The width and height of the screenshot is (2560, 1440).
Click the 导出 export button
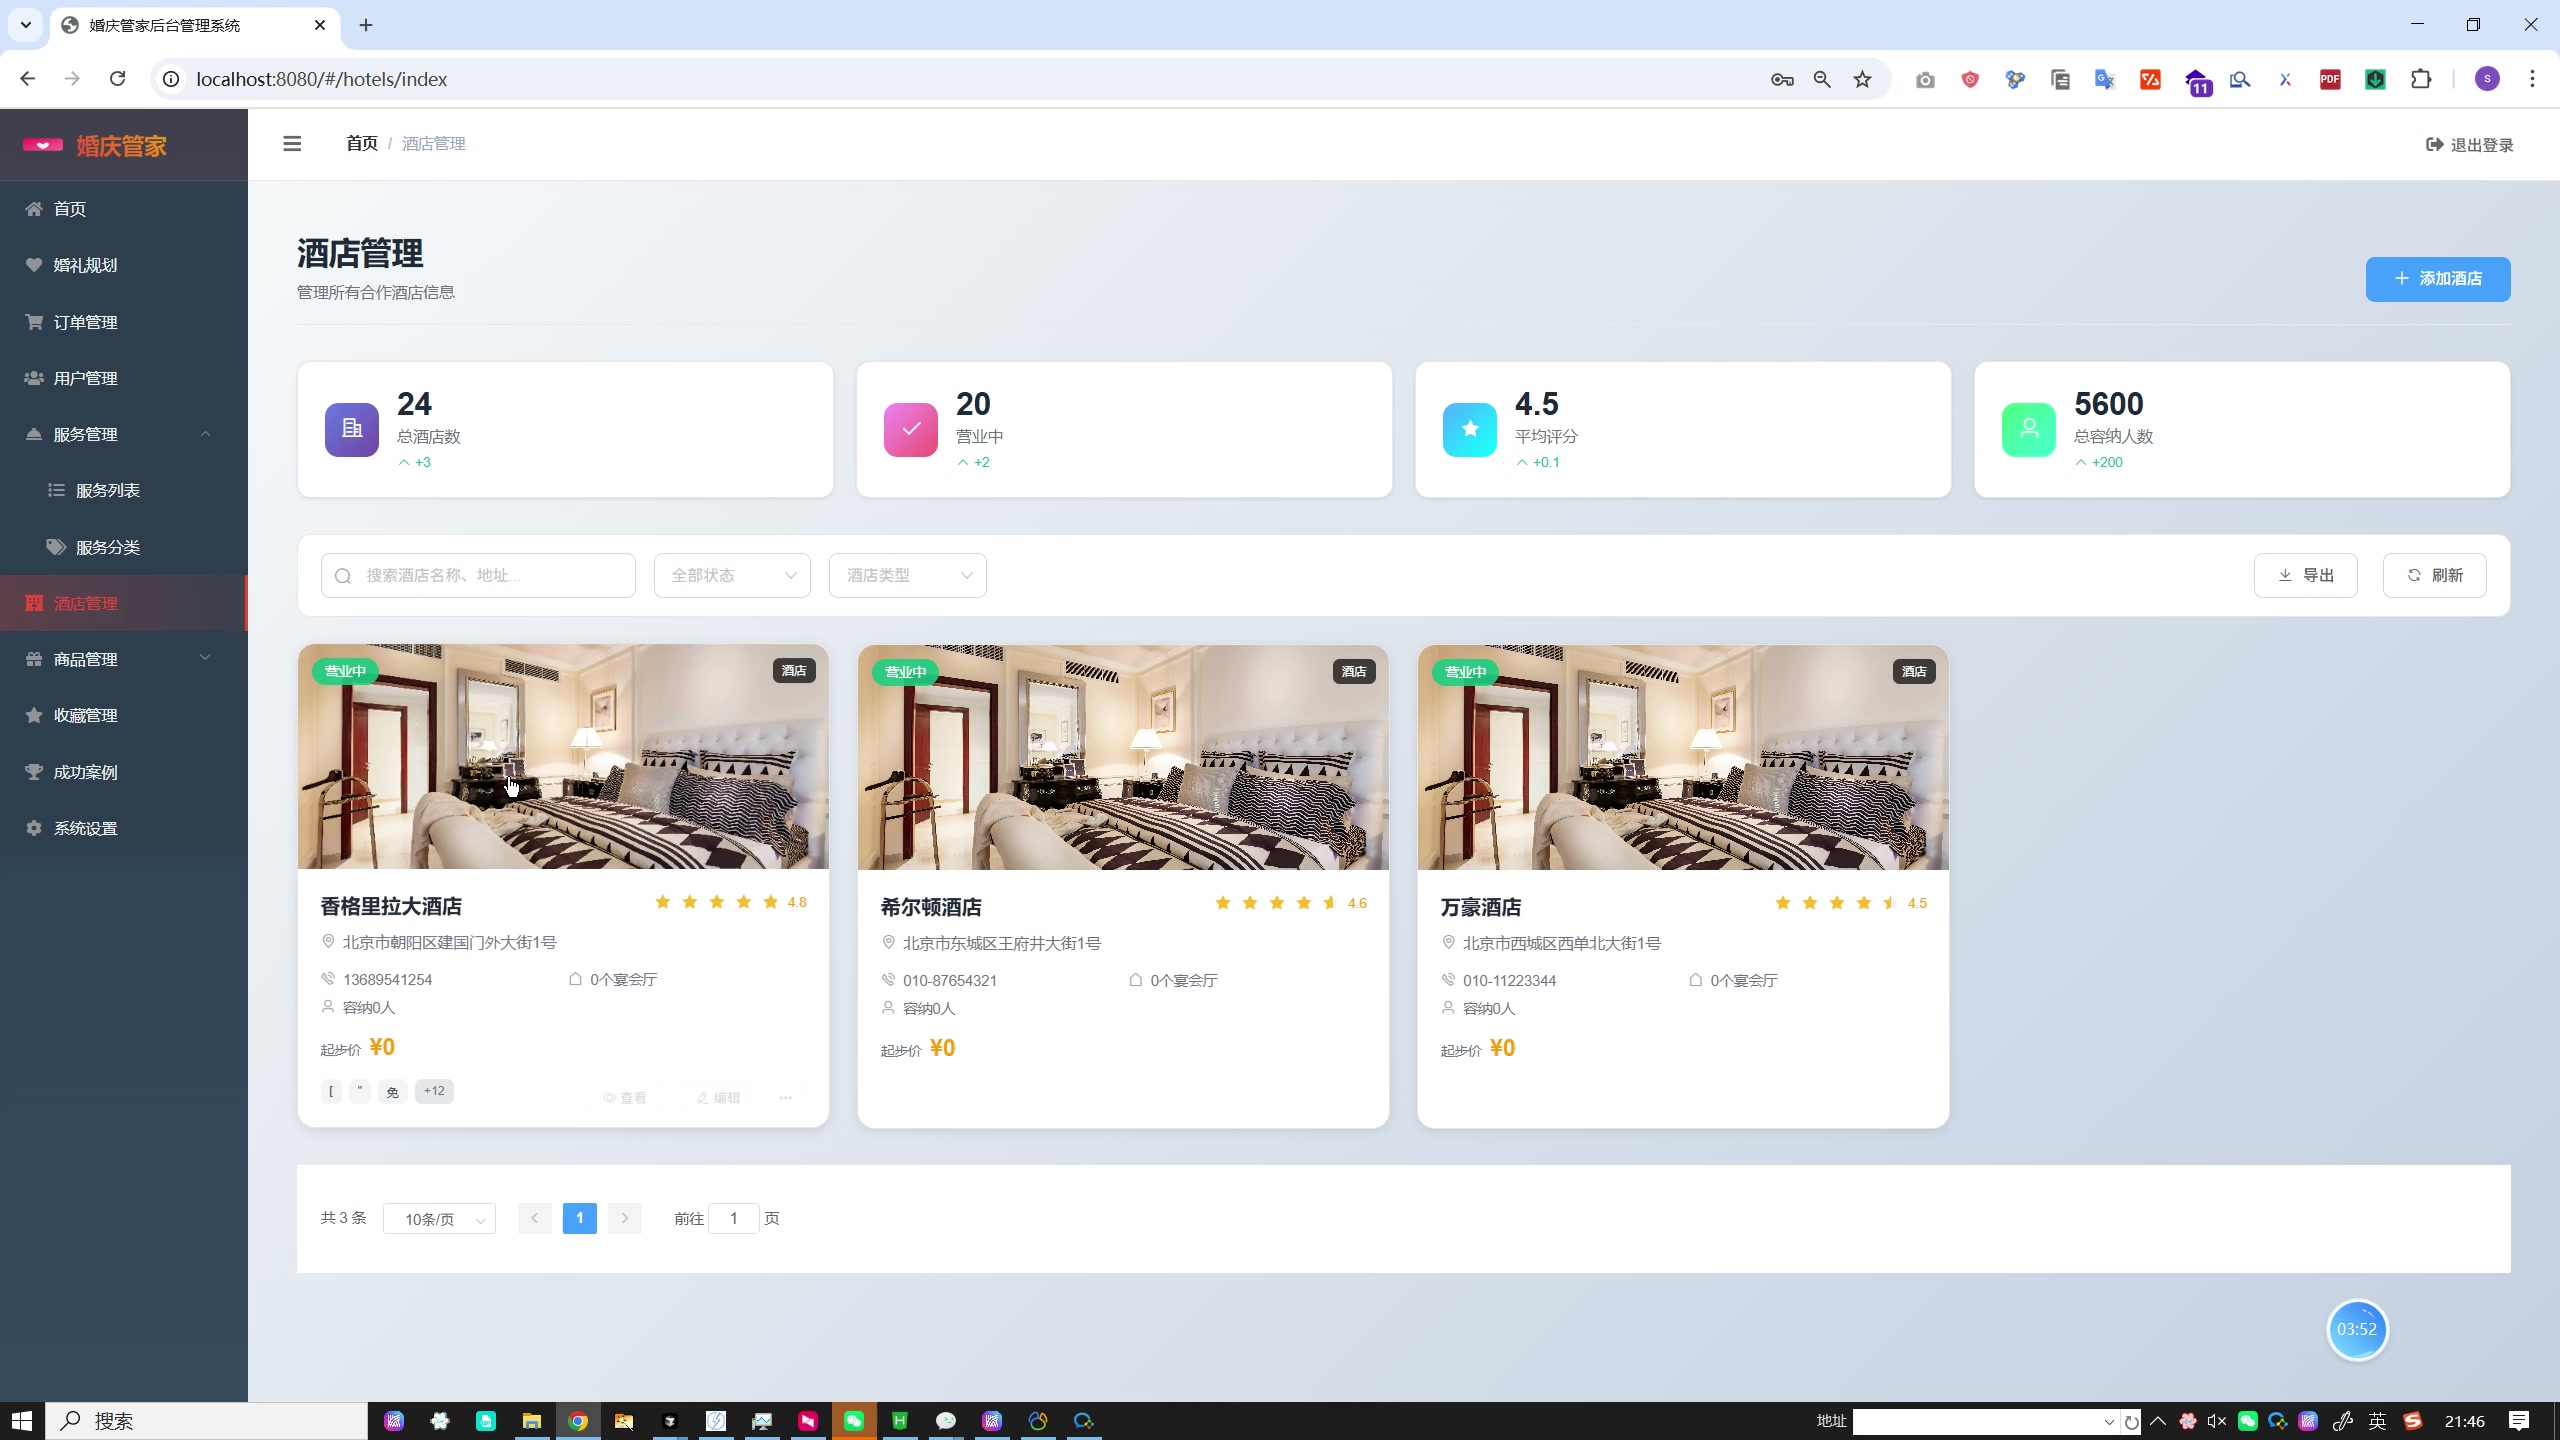pos(2305,575)
